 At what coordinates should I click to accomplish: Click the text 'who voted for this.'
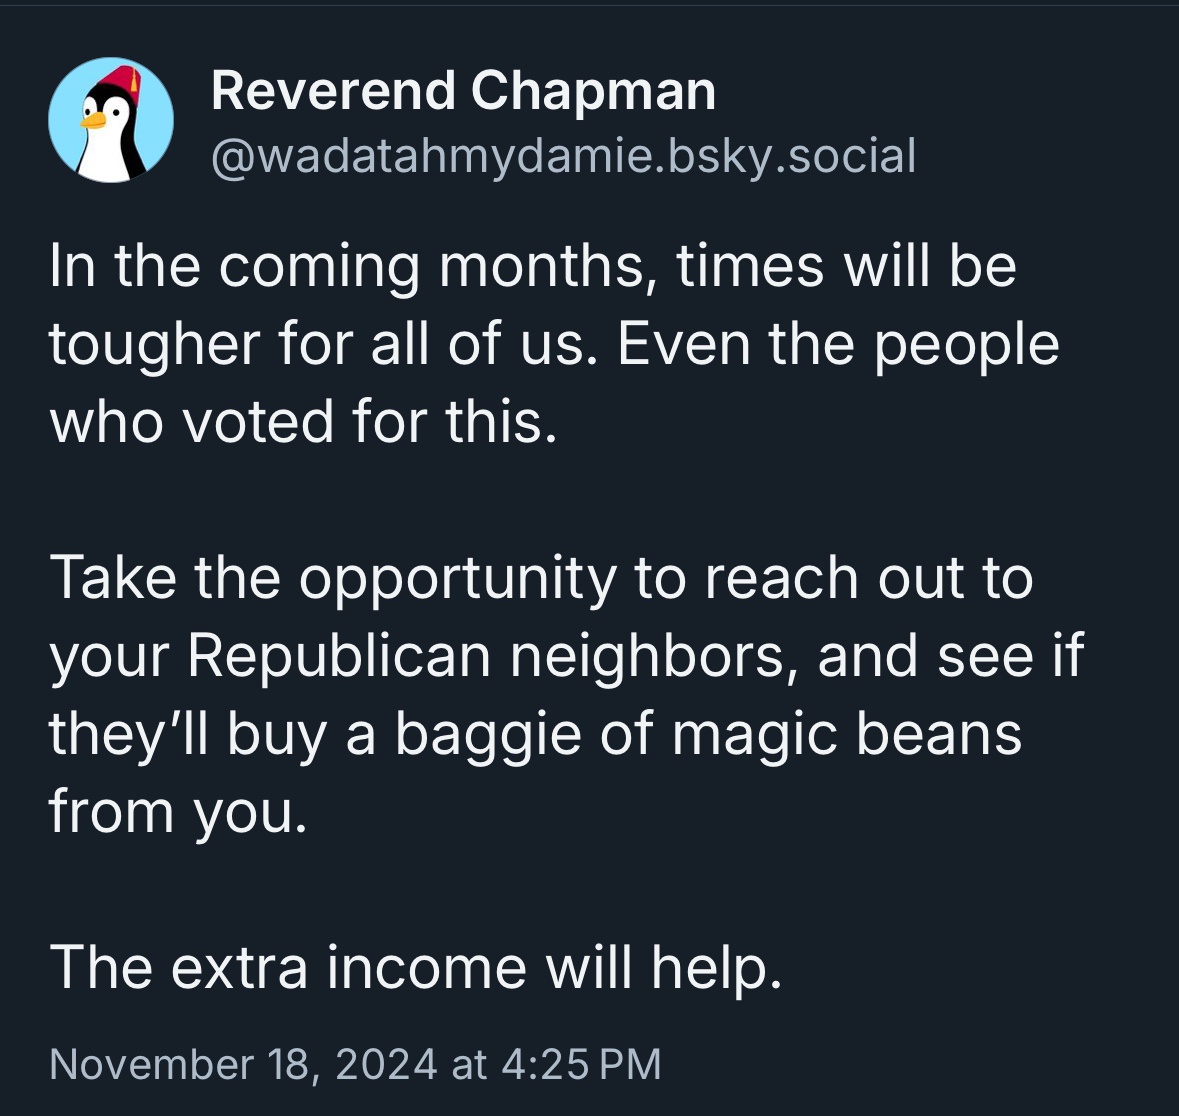tap(304, 421)
